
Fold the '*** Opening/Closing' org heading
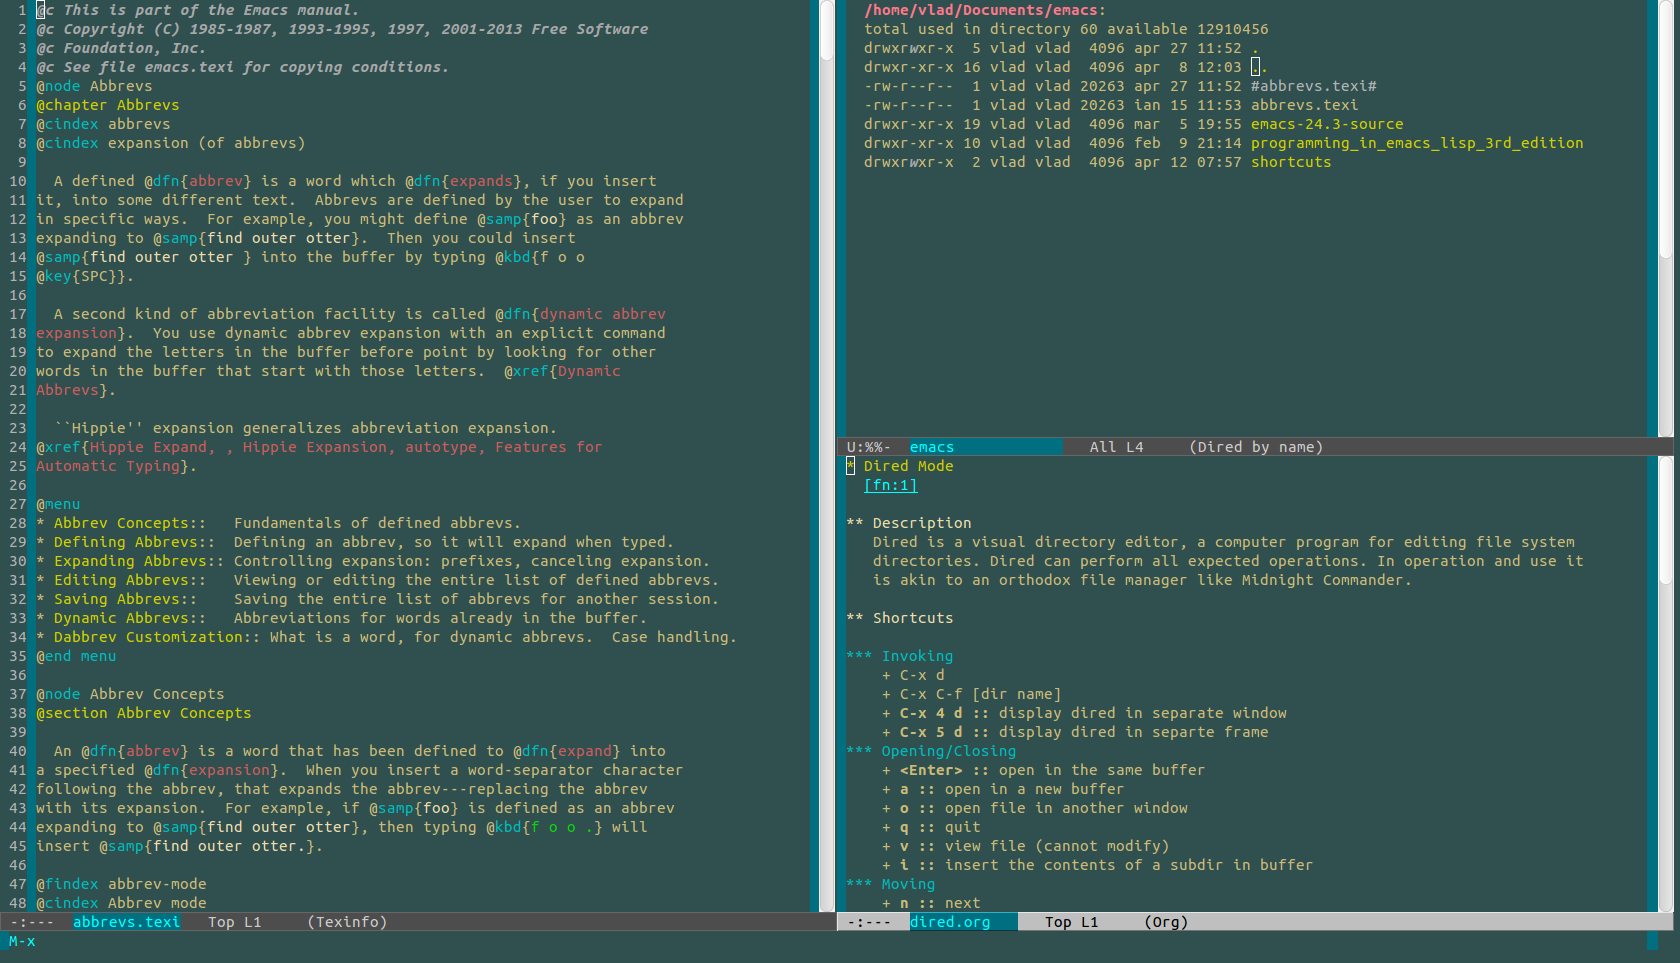point(931,751)
